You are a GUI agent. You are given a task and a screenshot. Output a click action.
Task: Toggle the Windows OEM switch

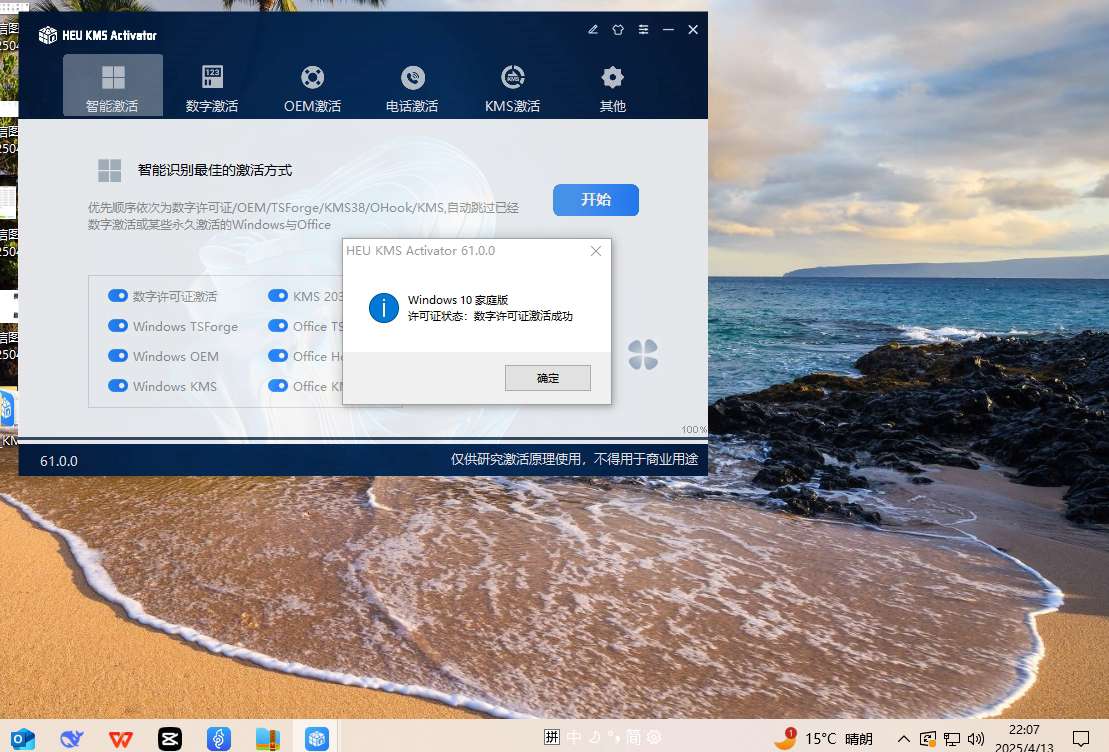tap(117, 356)
